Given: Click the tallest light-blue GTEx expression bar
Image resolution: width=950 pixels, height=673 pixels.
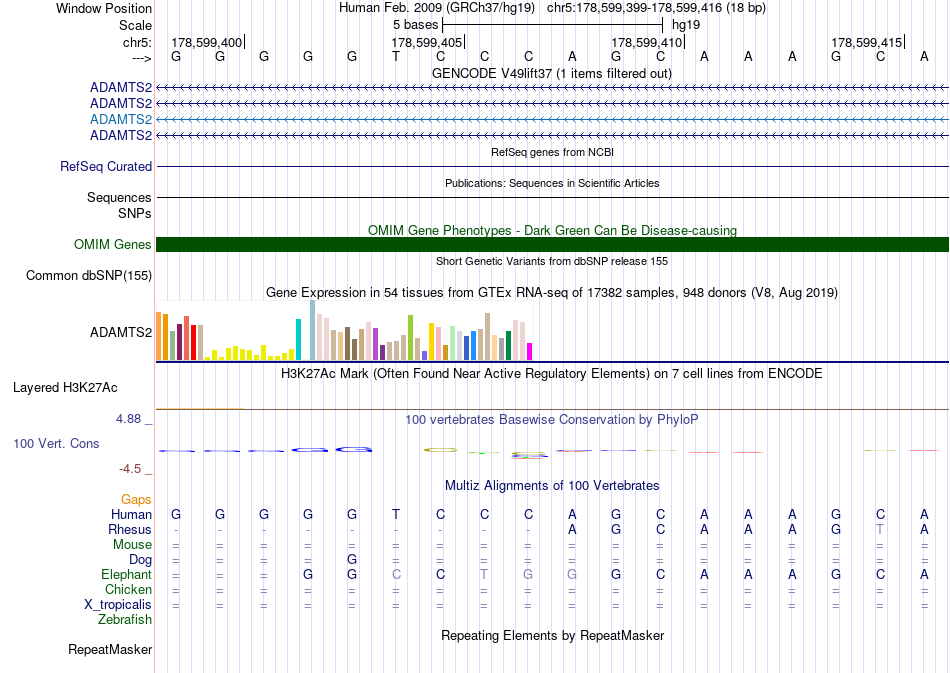Looking at the screenshot, I should coord(313,330).
